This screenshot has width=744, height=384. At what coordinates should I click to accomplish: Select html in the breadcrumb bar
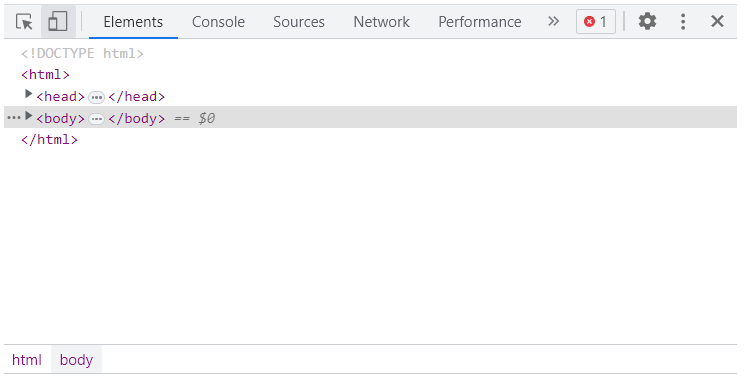(x=27, y=360)
